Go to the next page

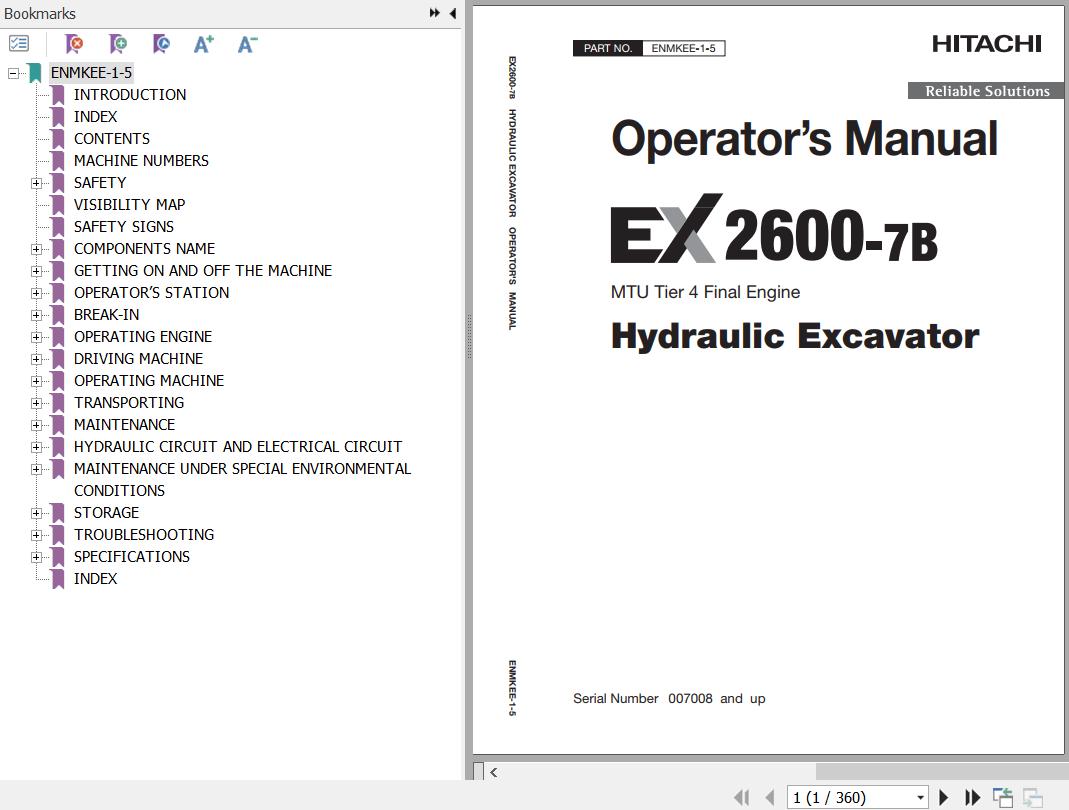(944, 797)
